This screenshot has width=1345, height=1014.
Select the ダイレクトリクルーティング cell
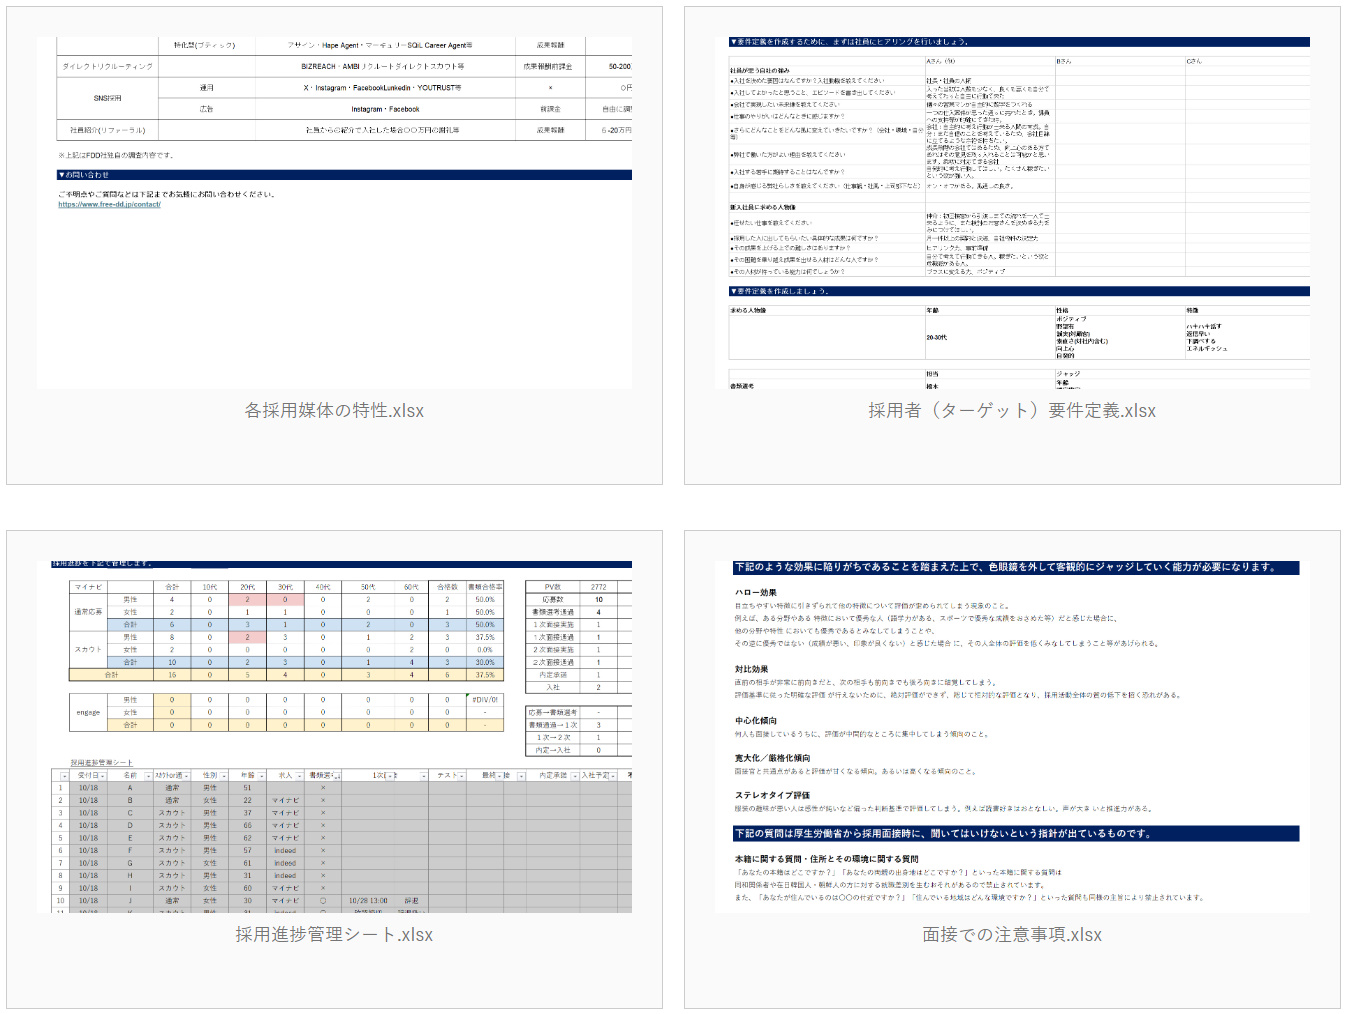pos(108,66)
